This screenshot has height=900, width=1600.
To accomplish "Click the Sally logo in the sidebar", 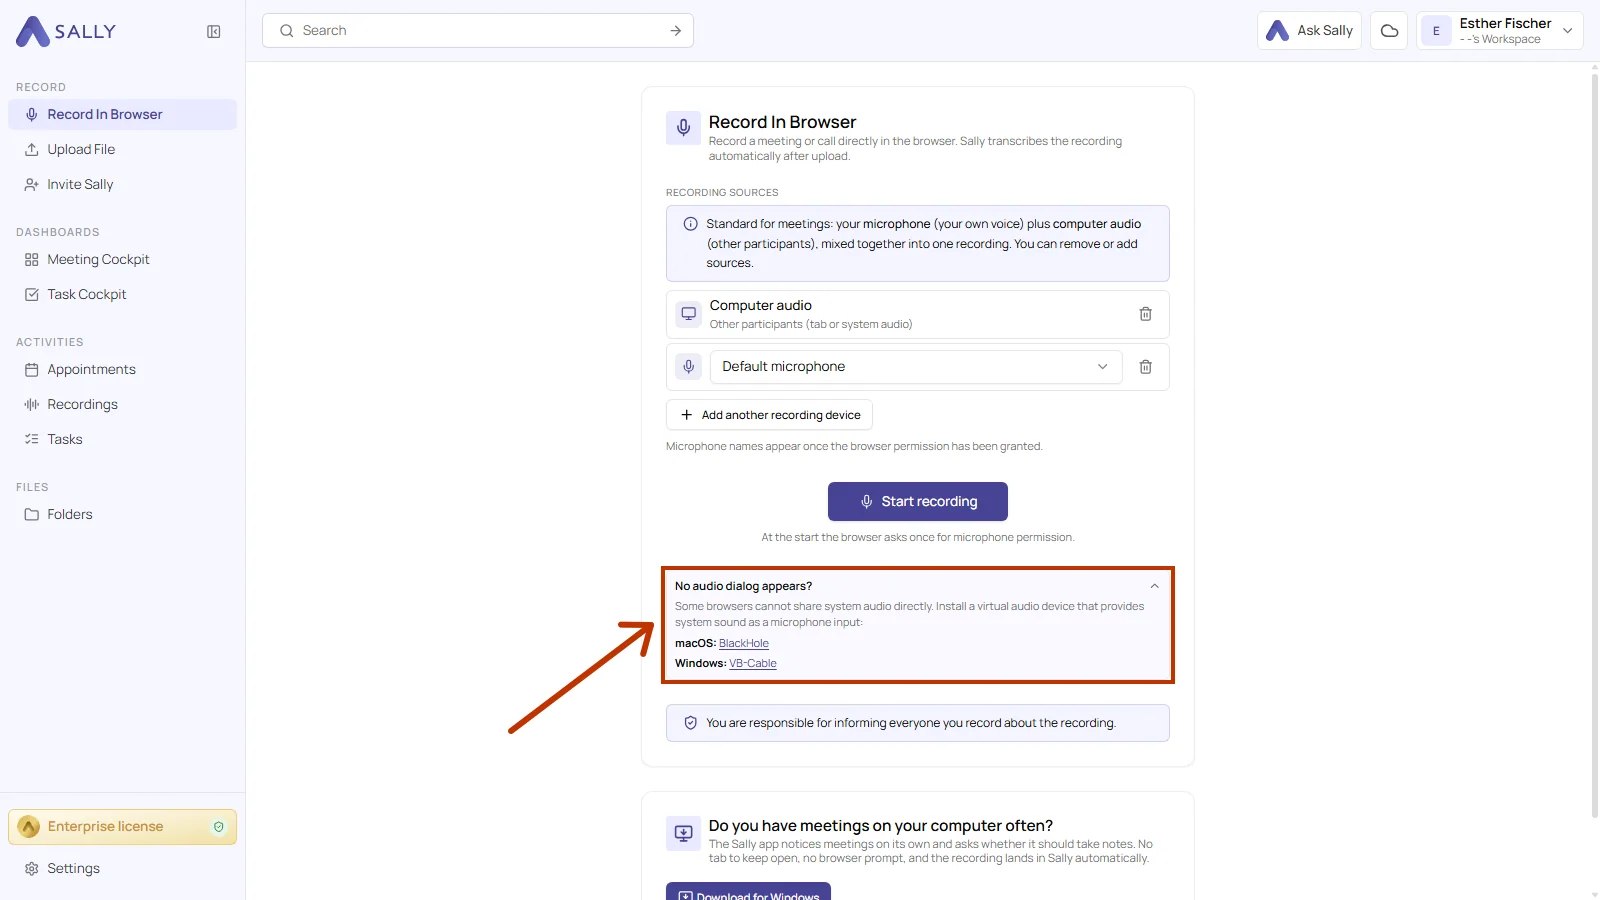I will tap(66, 31).
